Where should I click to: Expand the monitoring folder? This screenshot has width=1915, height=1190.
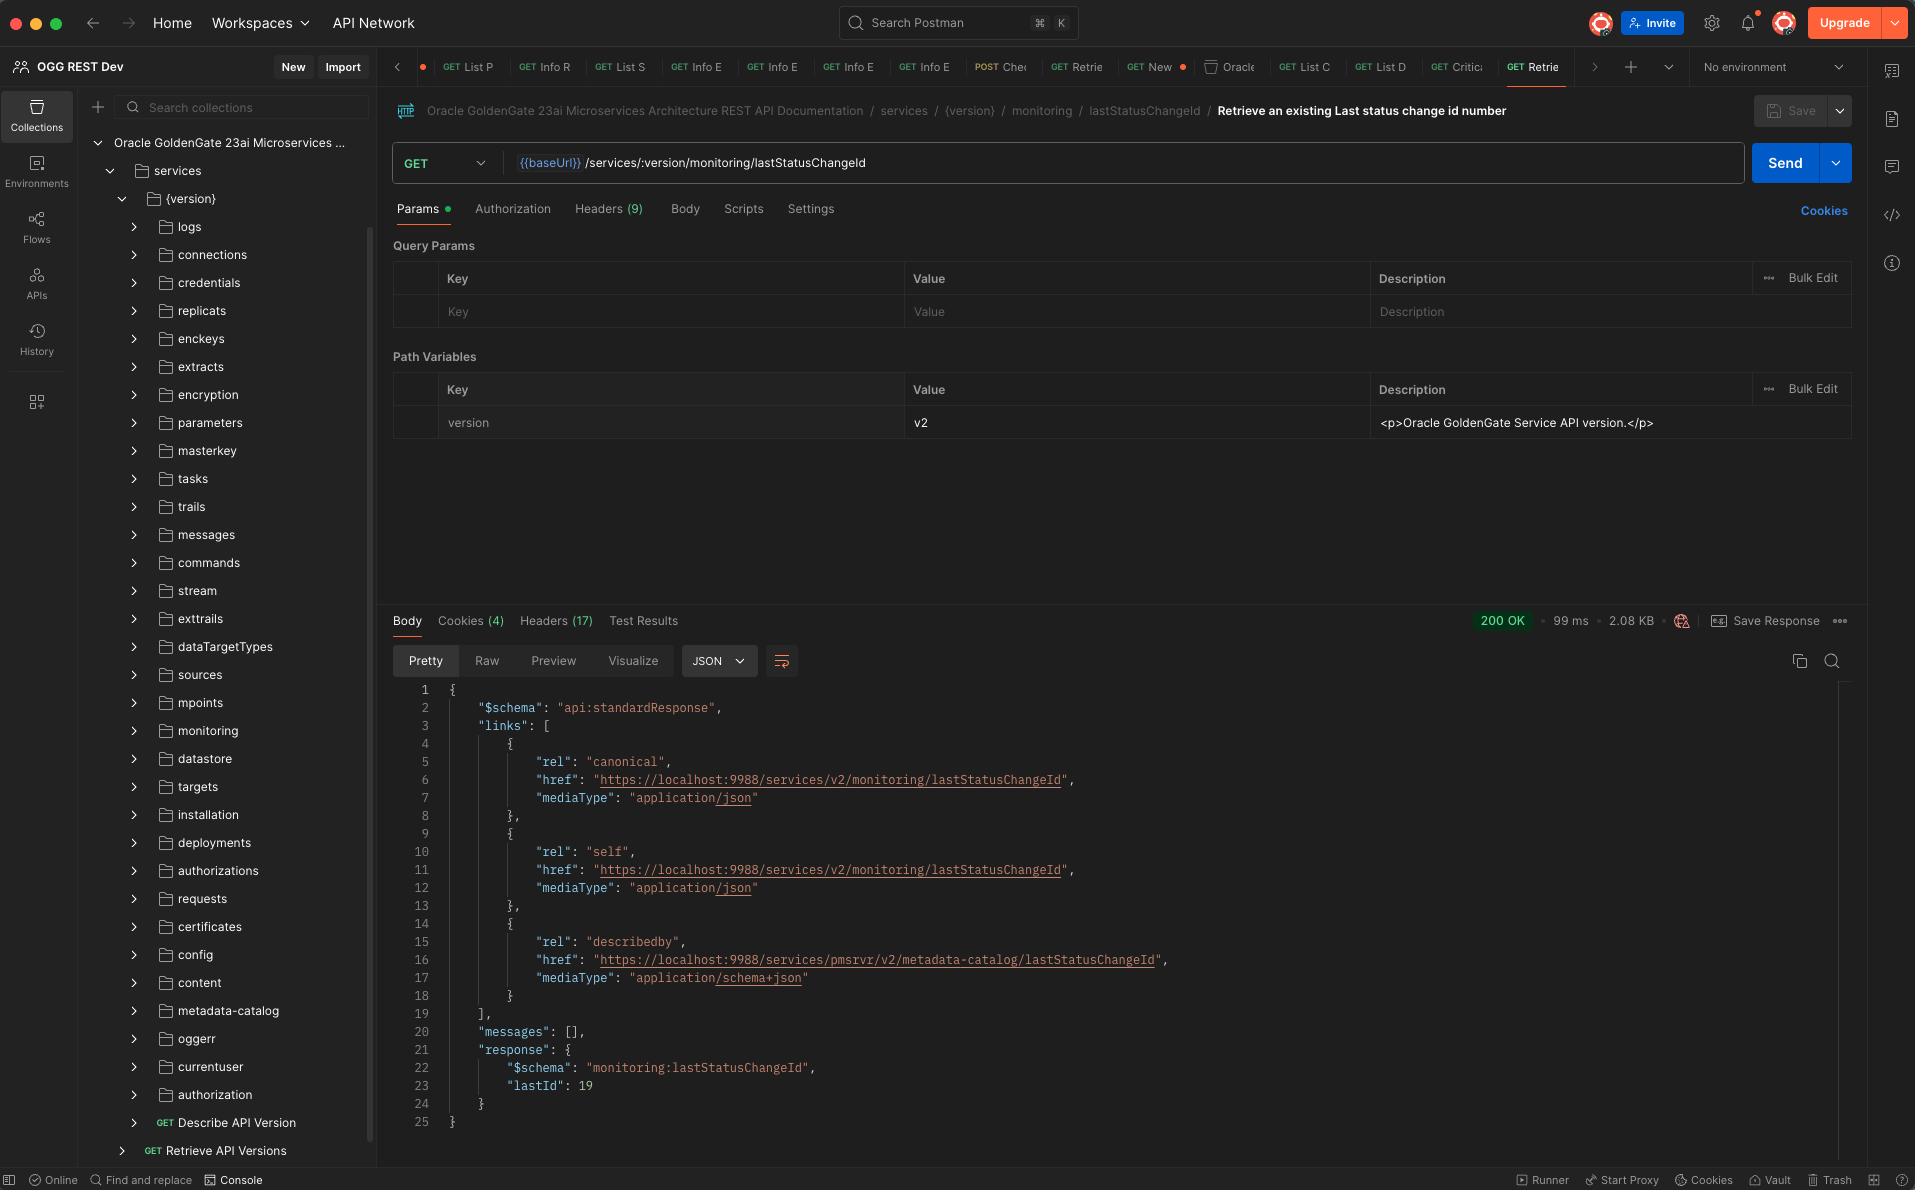pos(134,731)
